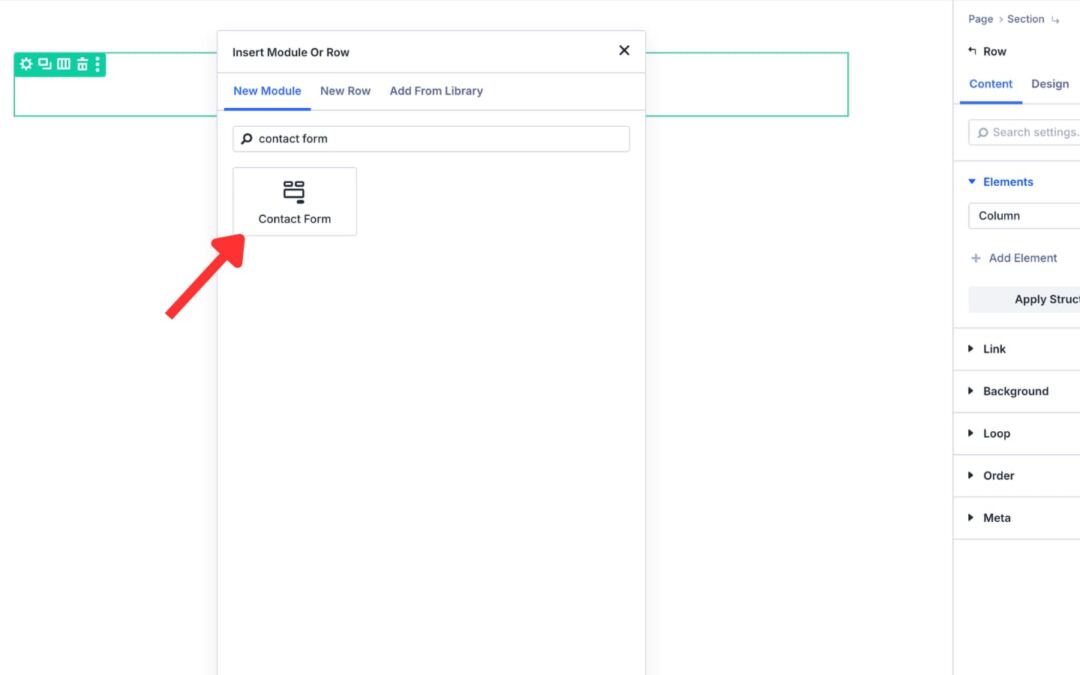Click the Search settings field

tap(1024, 132)
